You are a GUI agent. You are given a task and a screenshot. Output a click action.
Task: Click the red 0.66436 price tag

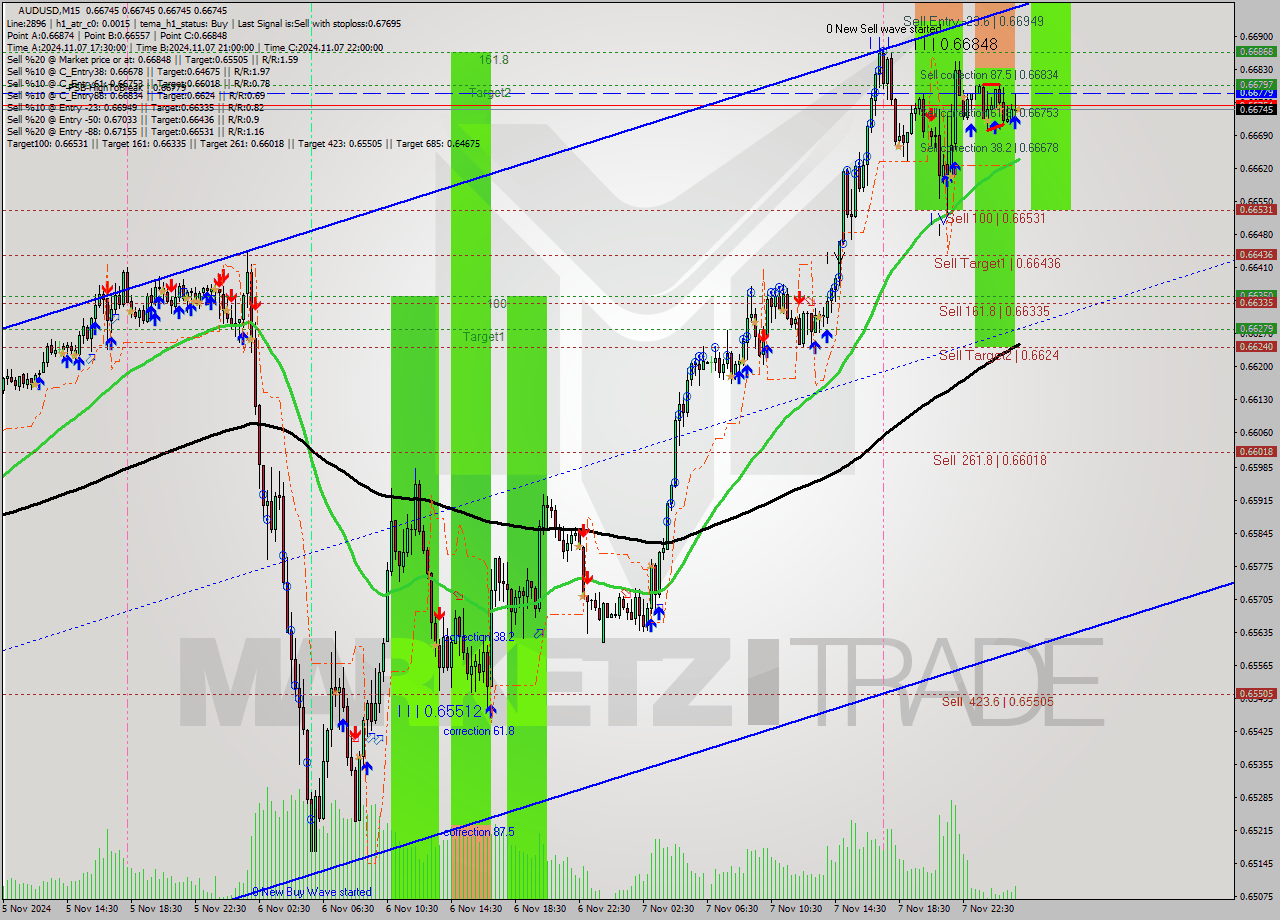pyautogui.click(x=1256, y=255)
